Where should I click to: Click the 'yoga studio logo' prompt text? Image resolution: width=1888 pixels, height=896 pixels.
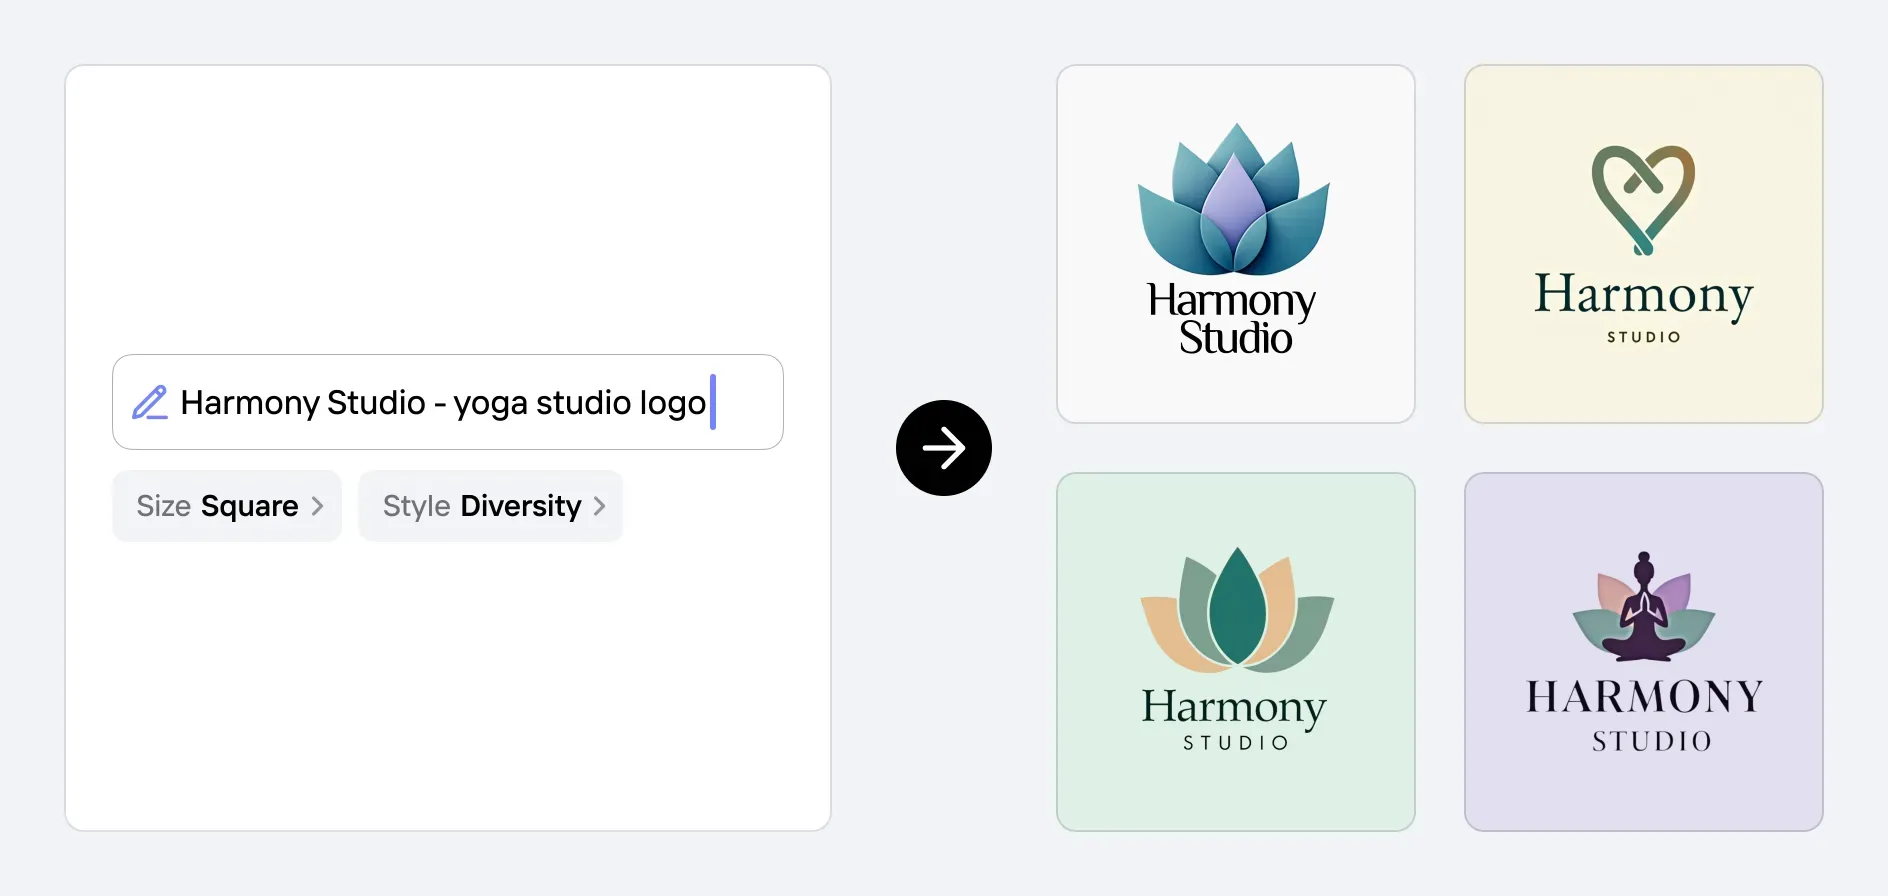click(x=580, y=402)
